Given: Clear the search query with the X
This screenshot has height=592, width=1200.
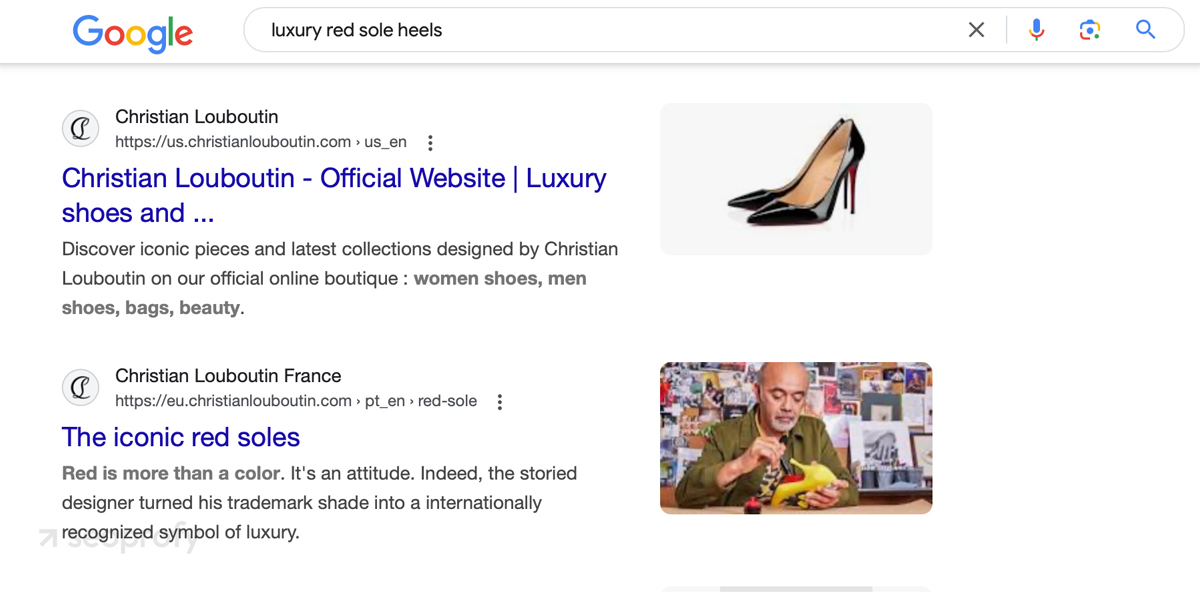Looking at the screenshot, I should point(977,30).
